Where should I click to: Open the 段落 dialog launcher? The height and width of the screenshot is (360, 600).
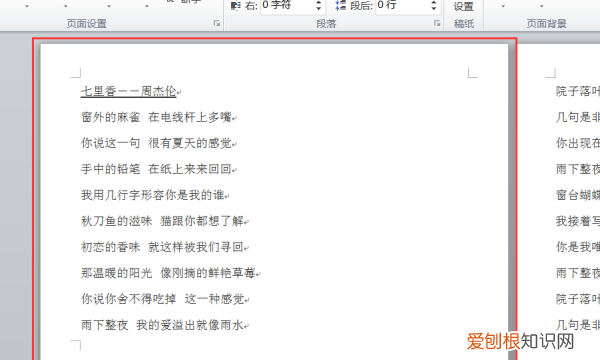click(x=437, y=23)
